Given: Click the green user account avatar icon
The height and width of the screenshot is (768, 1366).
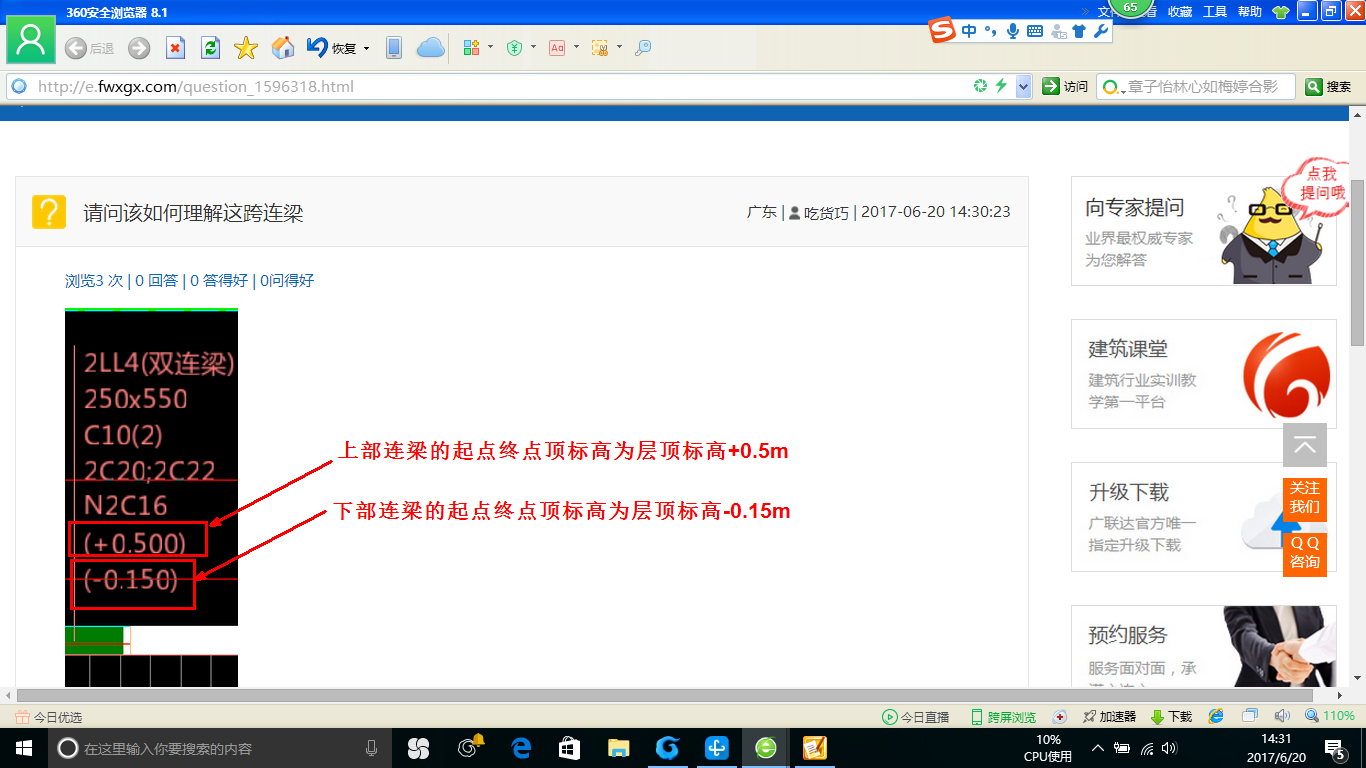Looking at the screenshot, I should (x=31, y=39).
